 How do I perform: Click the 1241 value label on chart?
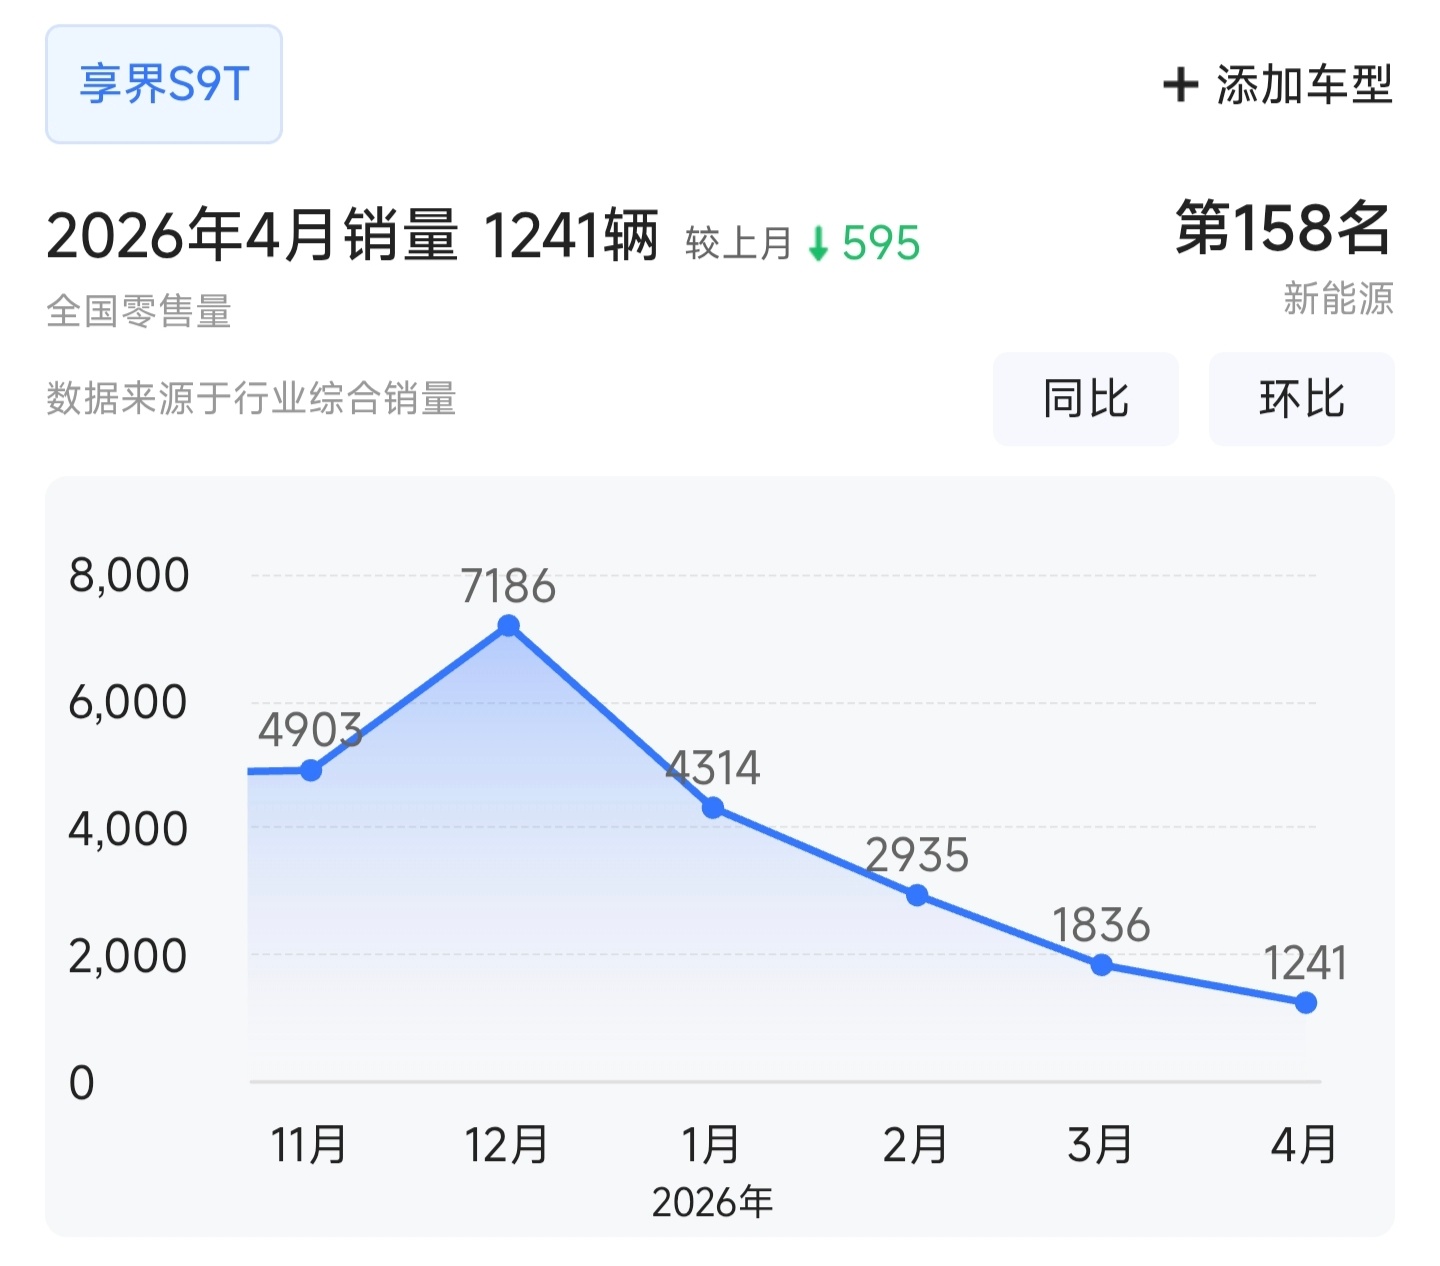pyautogui.click(x=1305, y=964)
